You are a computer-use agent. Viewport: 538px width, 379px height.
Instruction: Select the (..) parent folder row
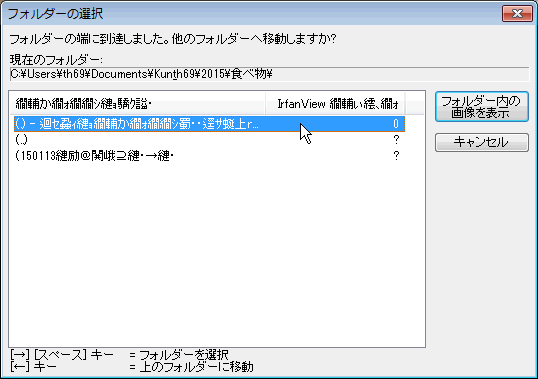(x=209, y=140)
